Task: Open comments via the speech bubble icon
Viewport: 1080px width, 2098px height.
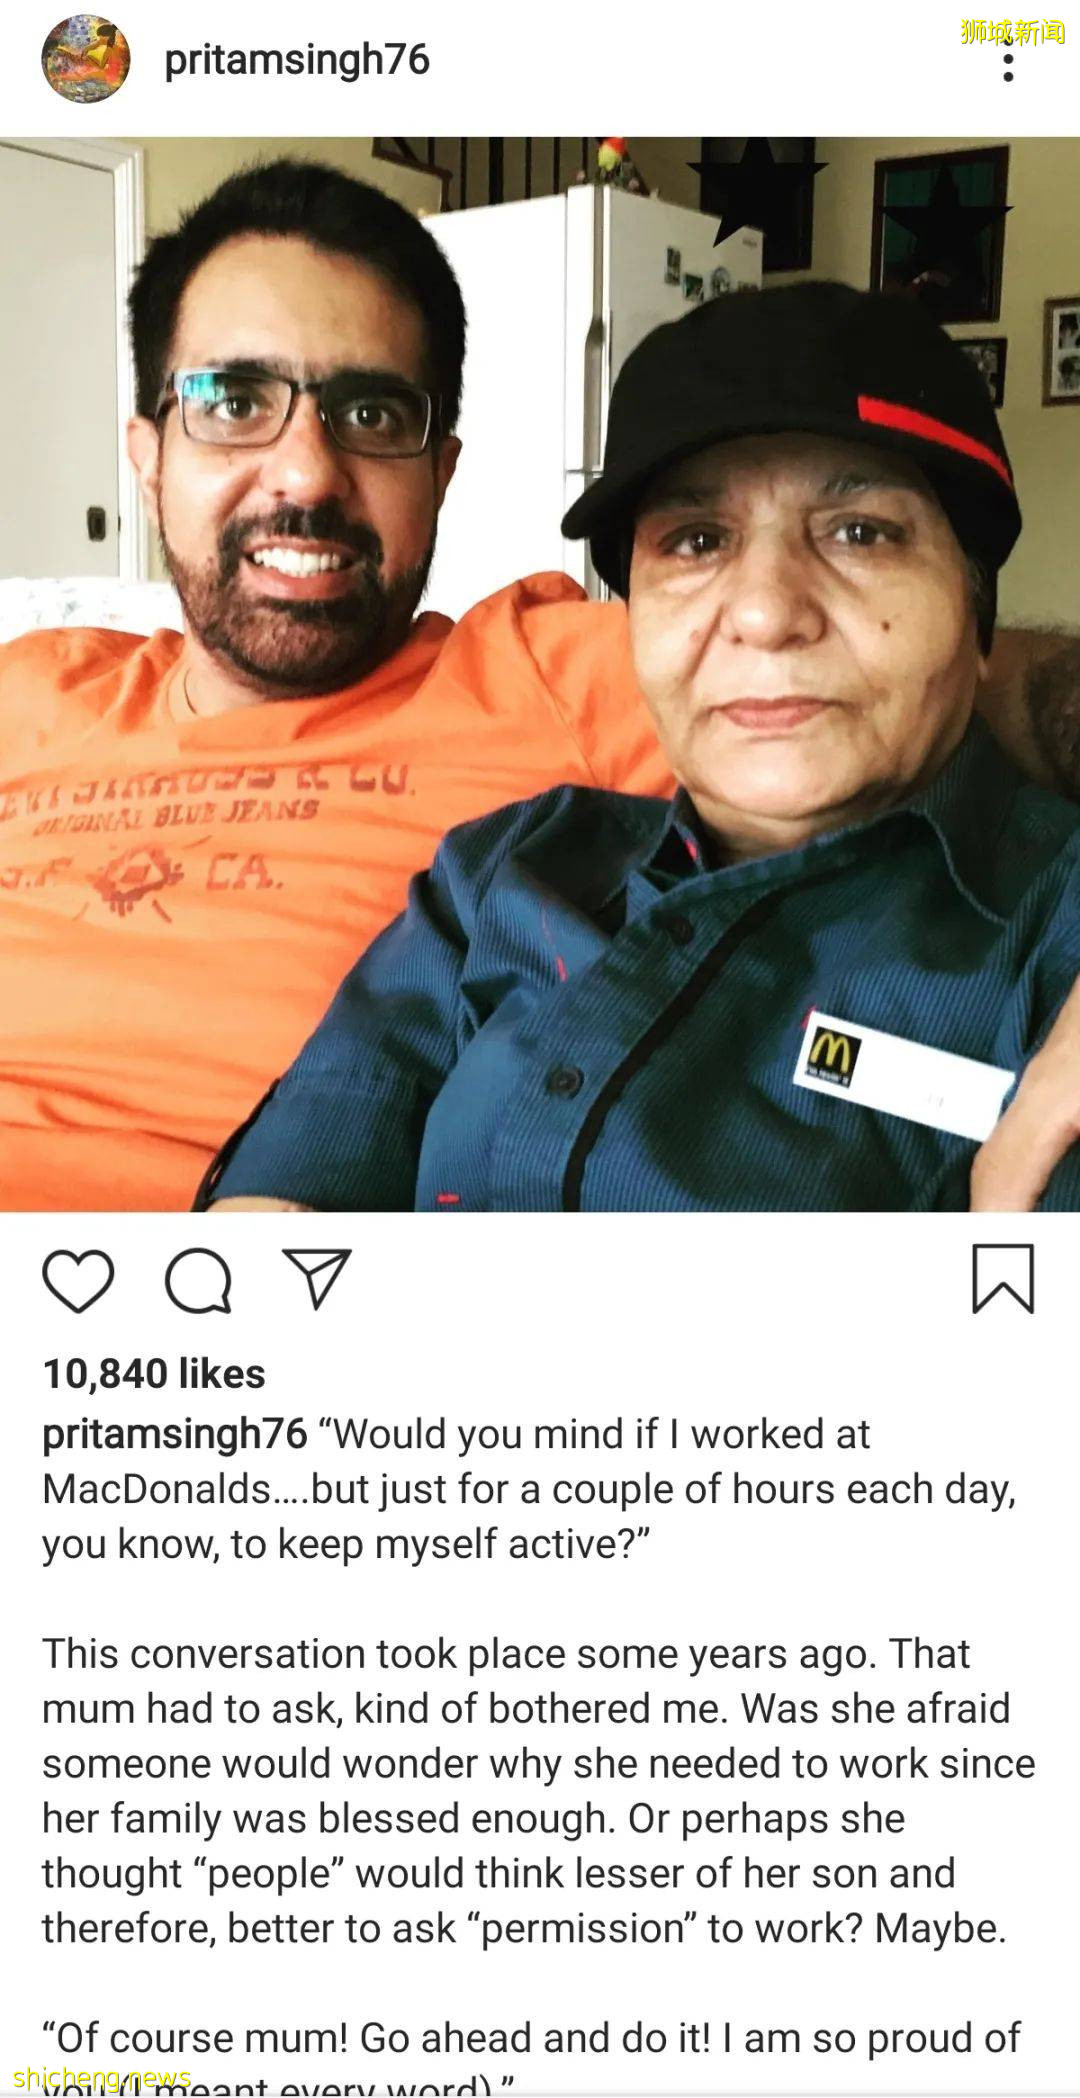Action: pyautogui.click(x=198, y=1280)
